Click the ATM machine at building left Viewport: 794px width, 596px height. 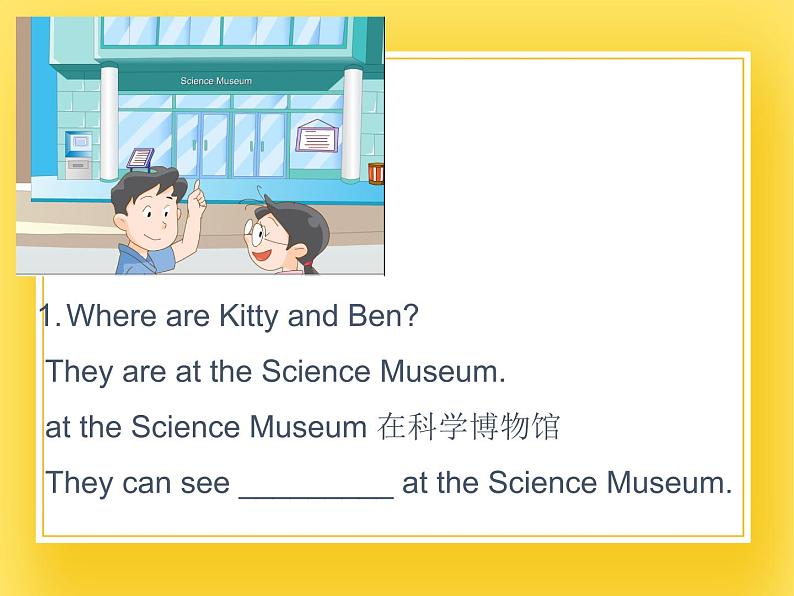tap(78, 154)
